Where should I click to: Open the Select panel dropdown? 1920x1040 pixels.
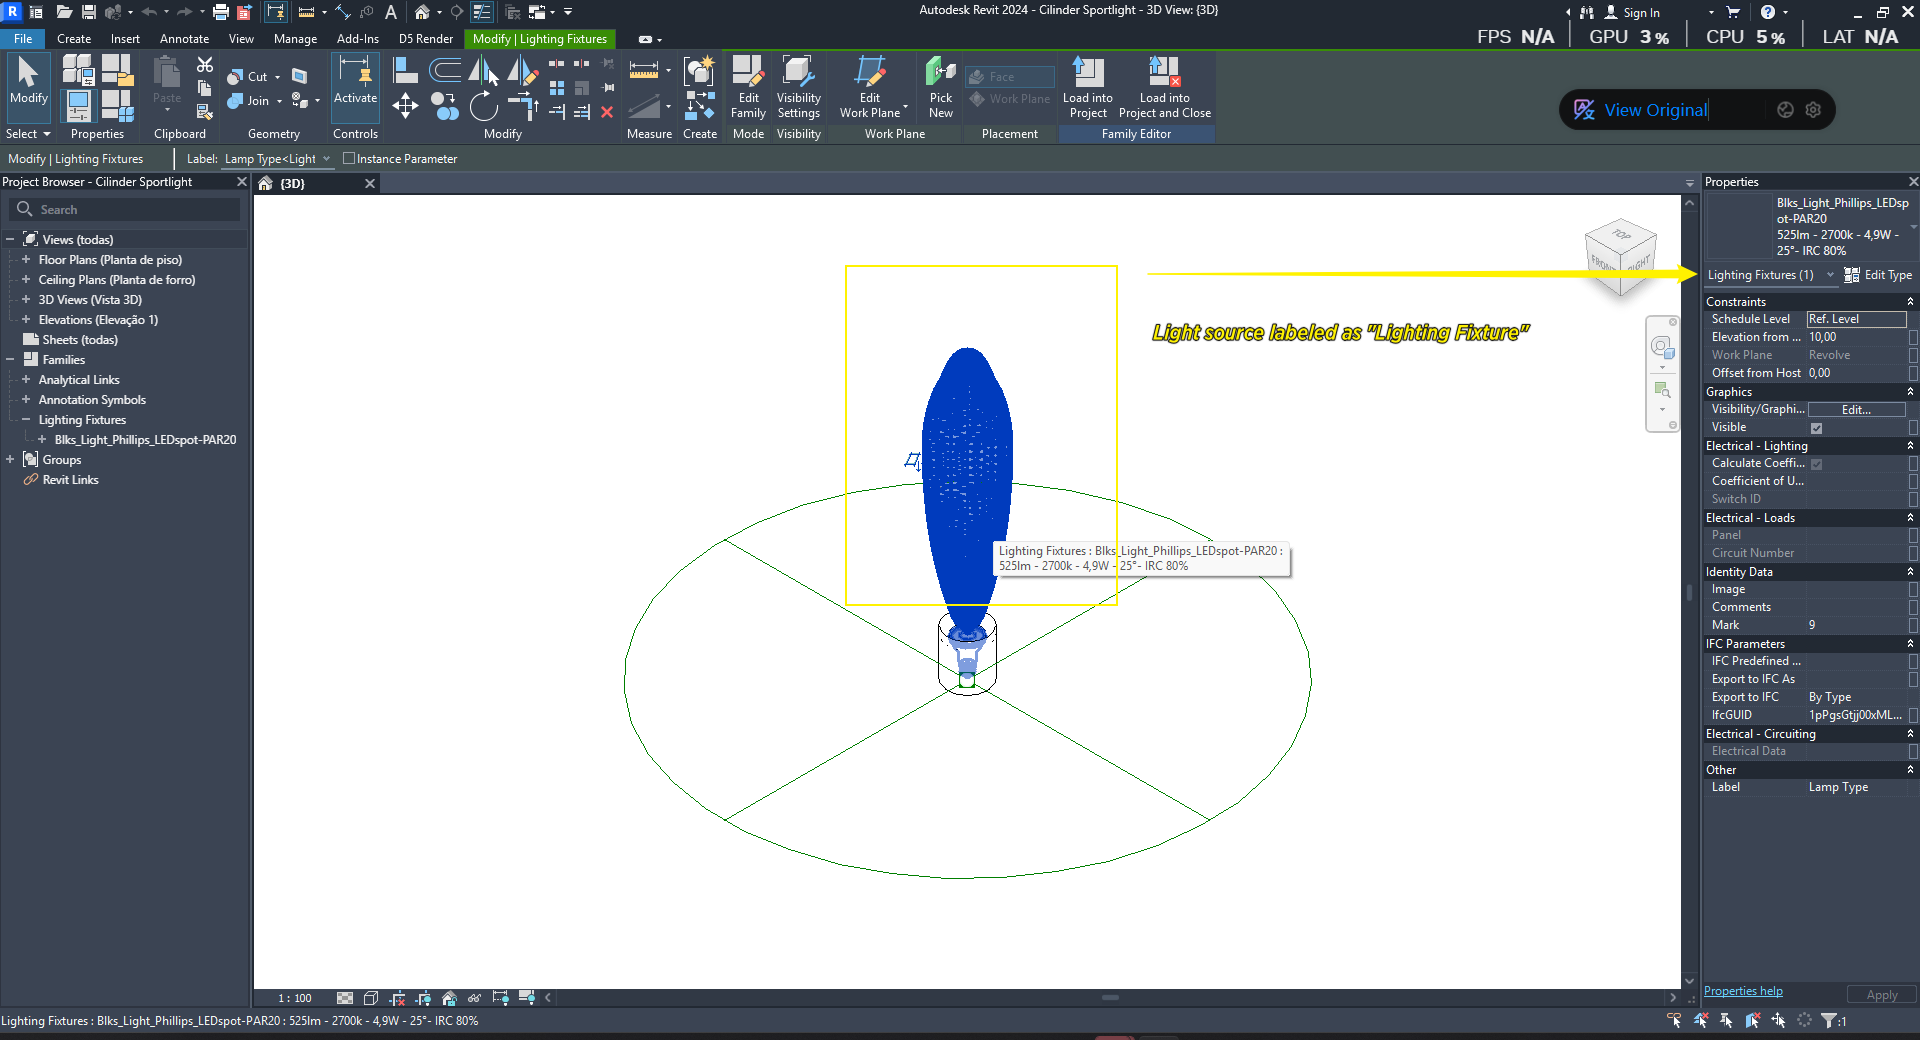pos(28,133)
